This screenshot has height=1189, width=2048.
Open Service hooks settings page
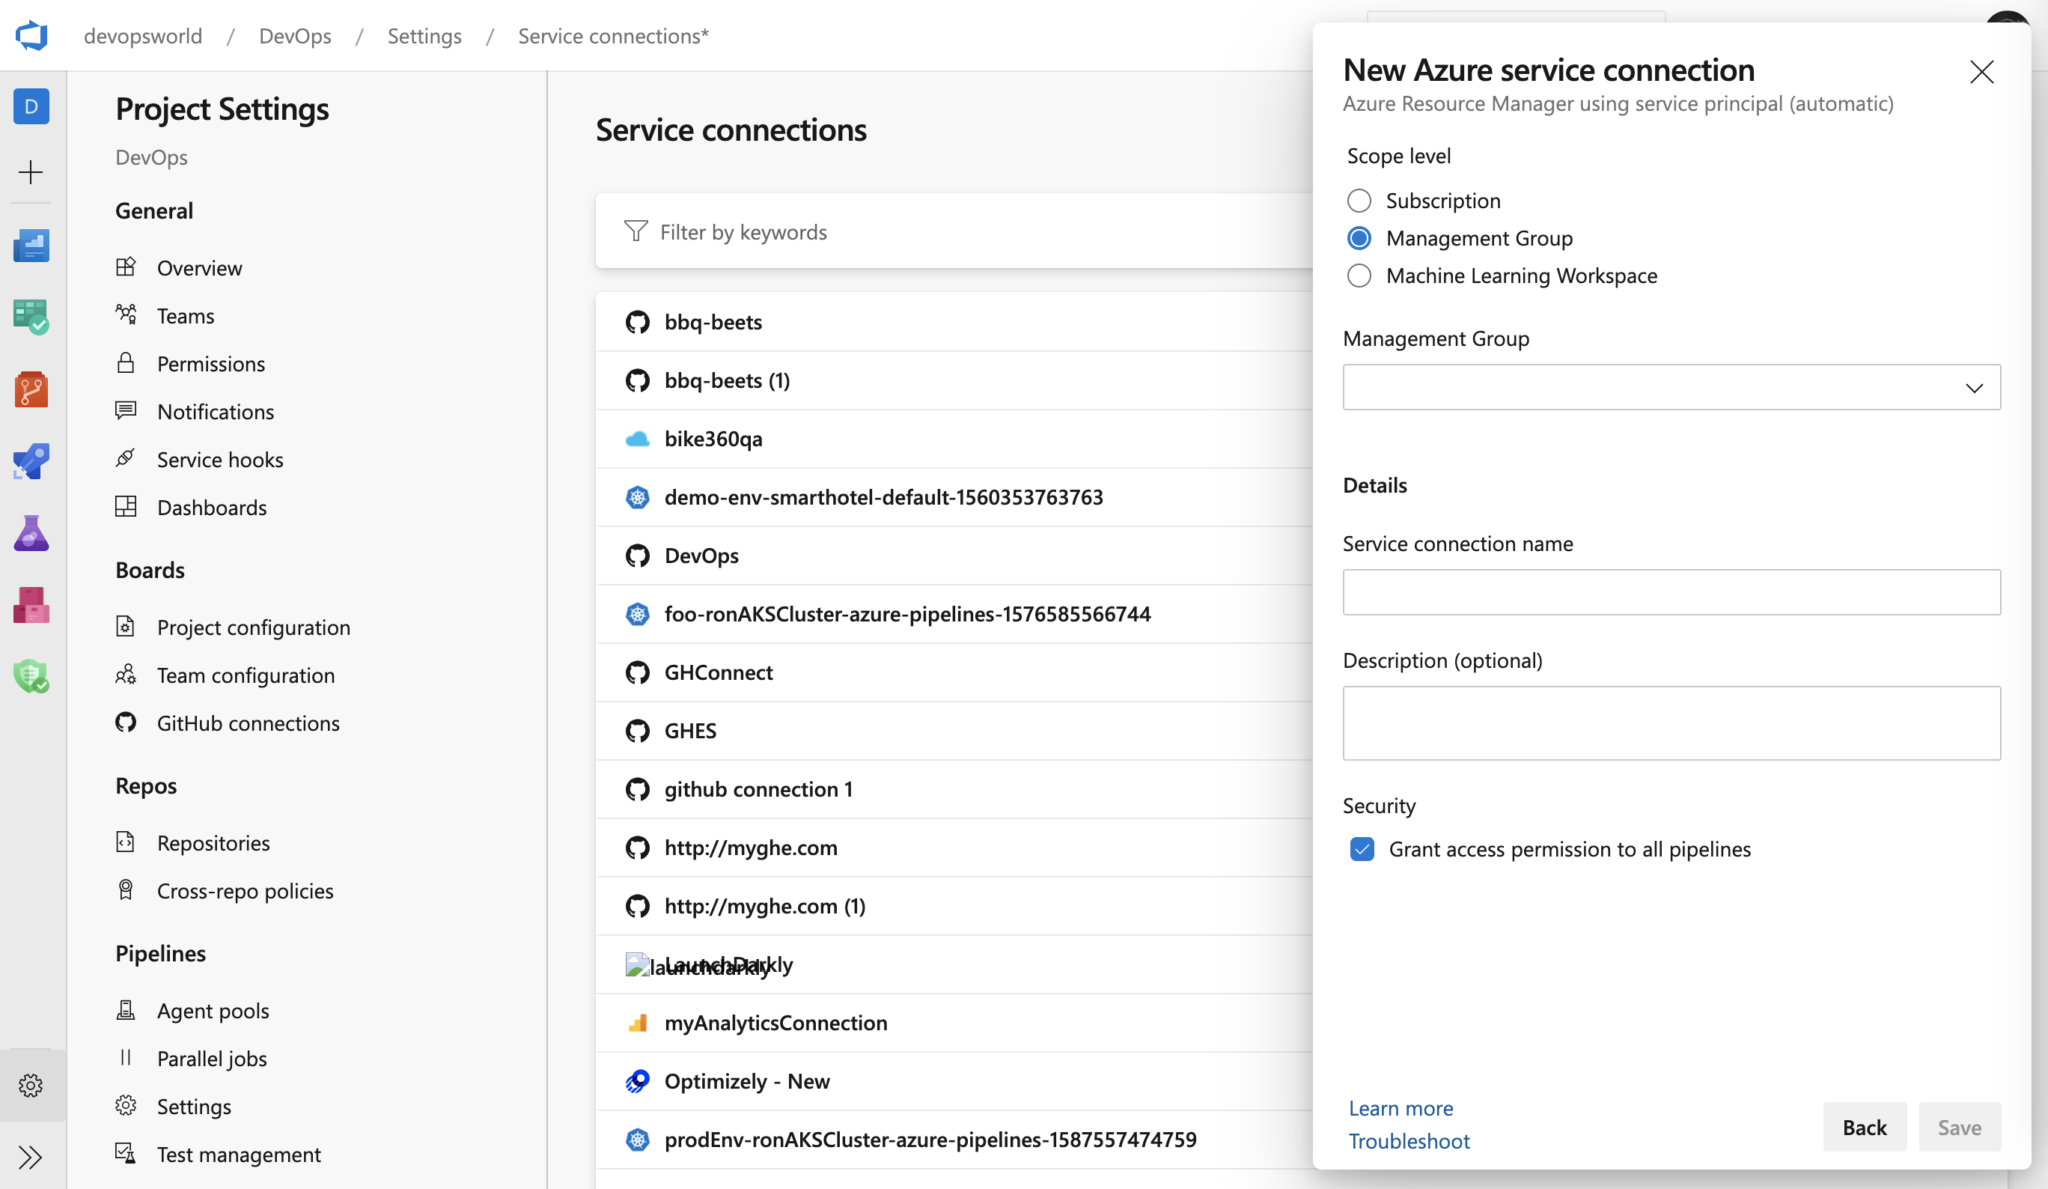(220, 460)
